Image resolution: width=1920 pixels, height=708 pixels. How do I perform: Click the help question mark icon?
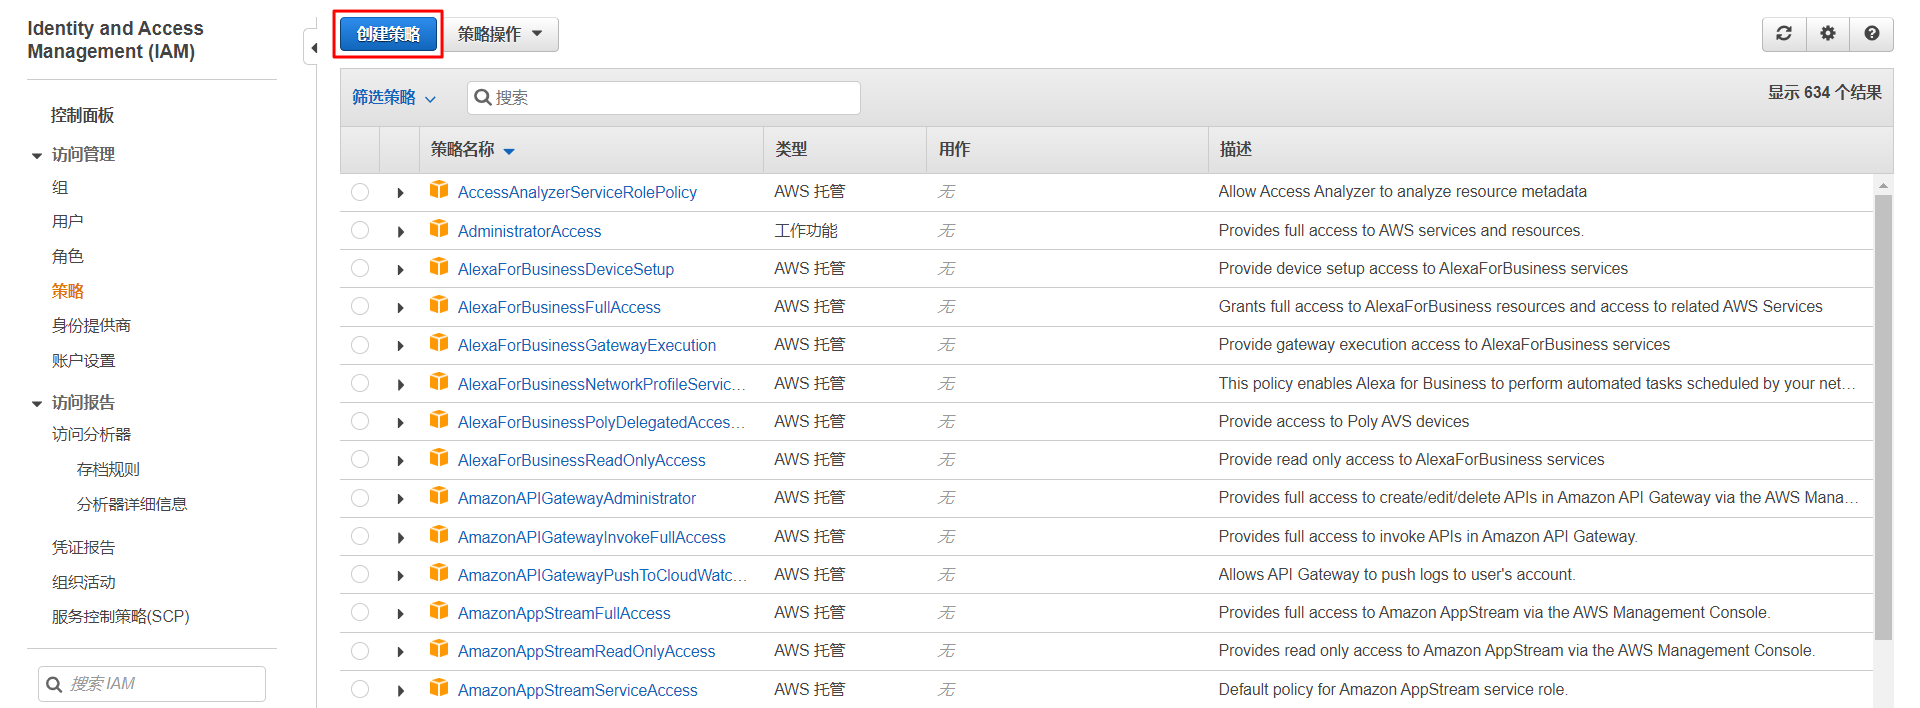pos(1871,33)
